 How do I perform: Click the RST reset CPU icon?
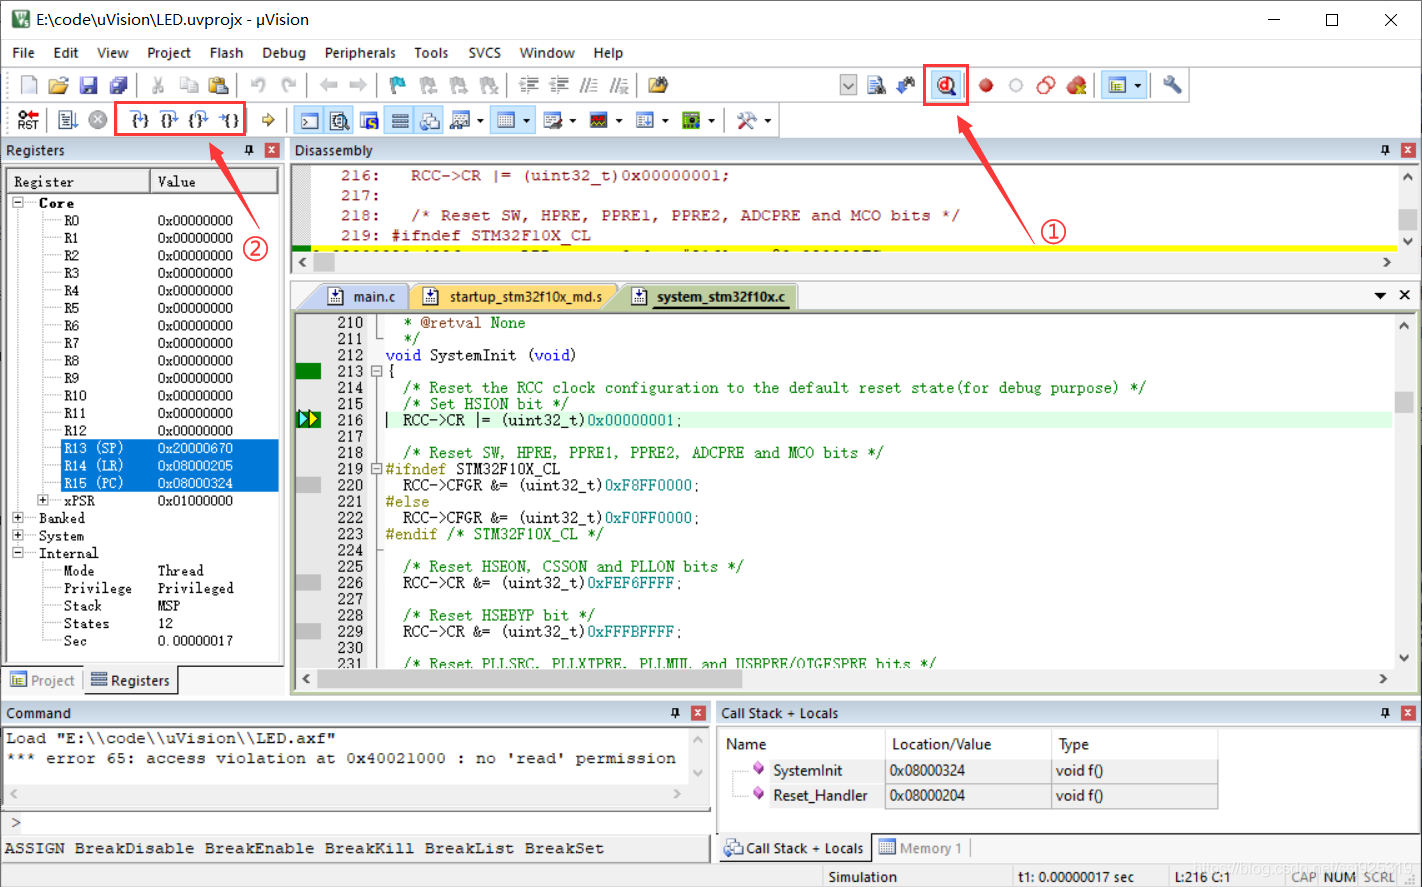[x=28, y=120]
